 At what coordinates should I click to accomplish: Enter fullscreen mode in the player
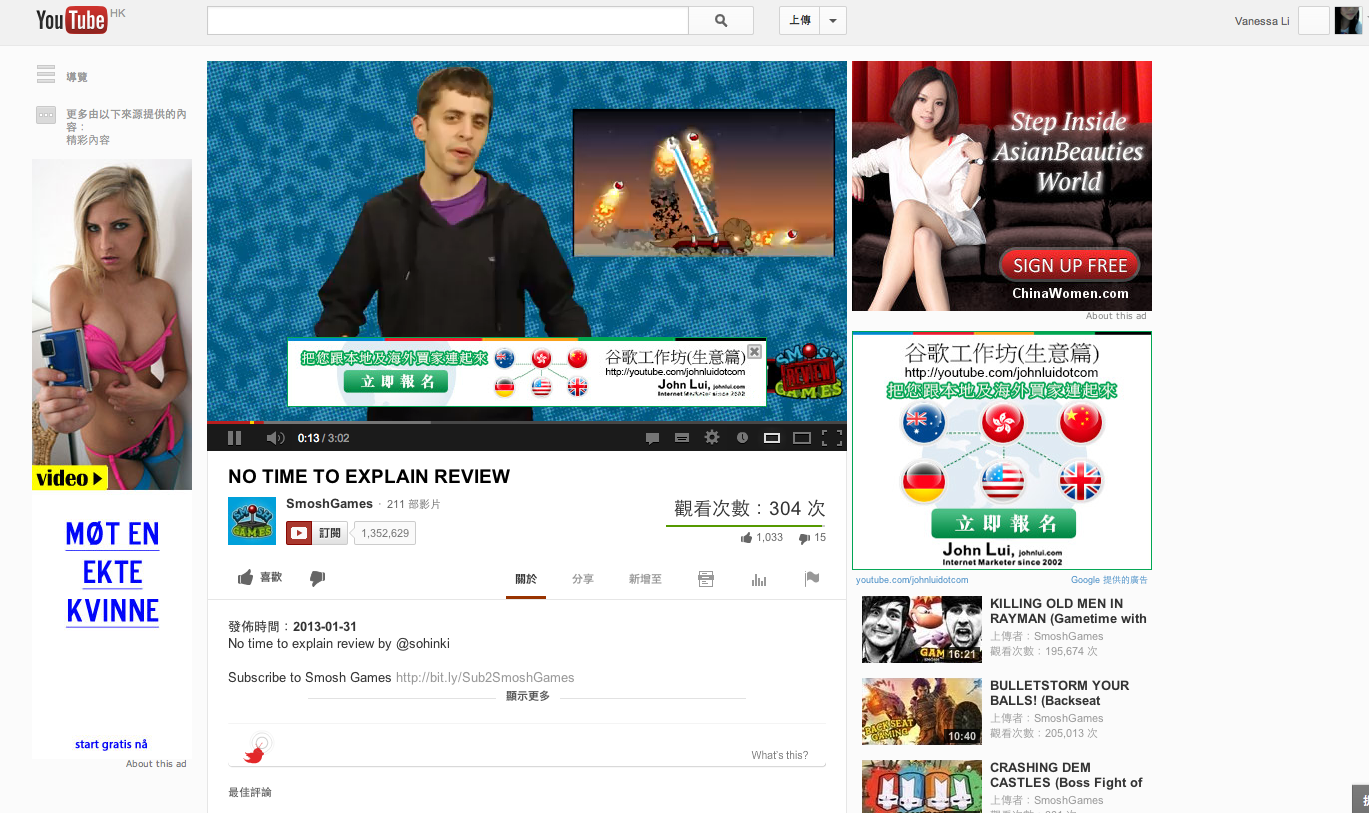[x=831, y=437]
